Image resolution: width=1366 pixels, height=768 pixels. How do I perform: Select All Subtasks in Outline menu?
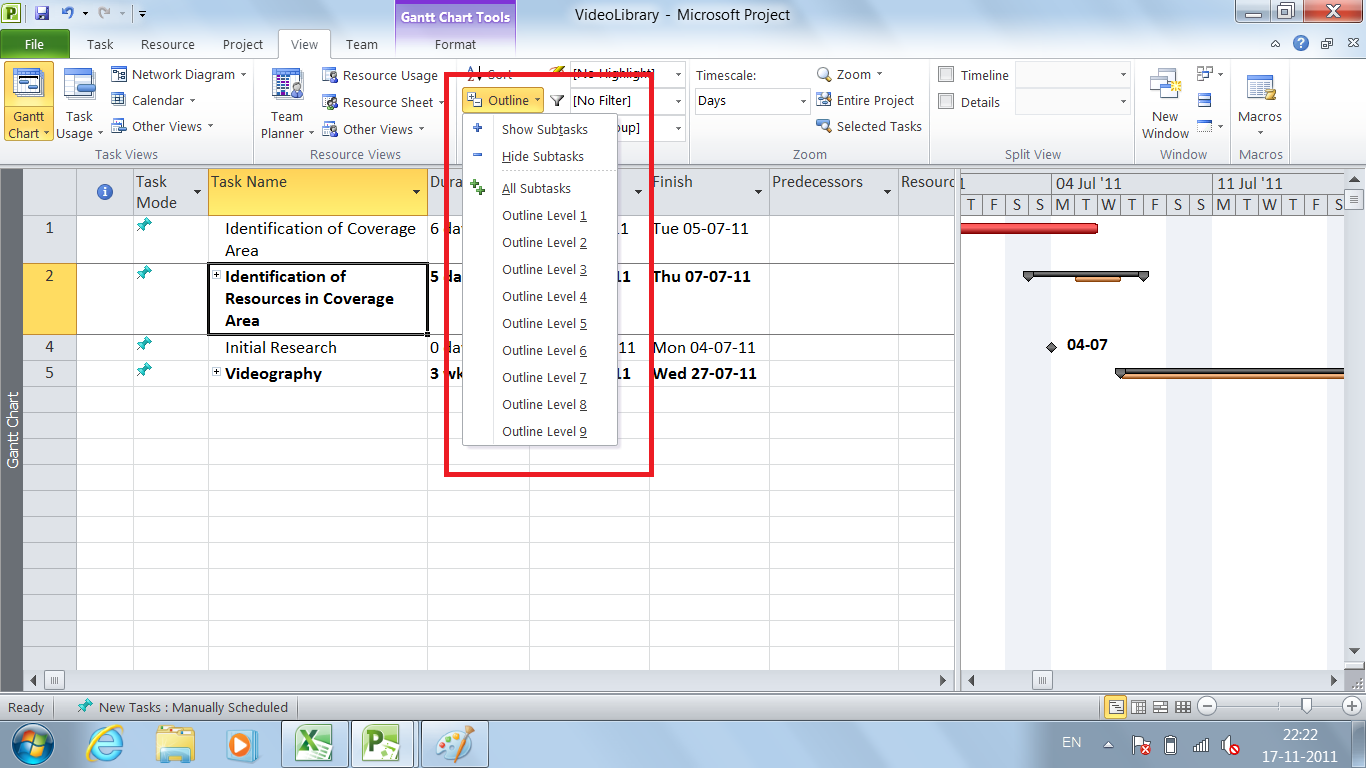[540, 188]
